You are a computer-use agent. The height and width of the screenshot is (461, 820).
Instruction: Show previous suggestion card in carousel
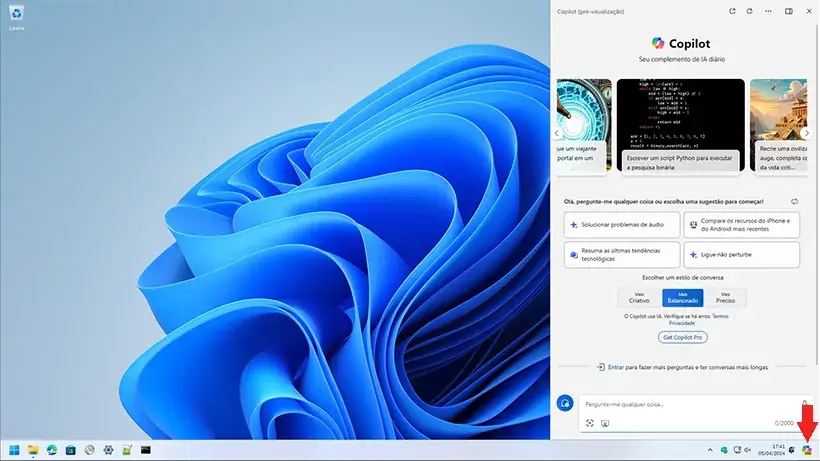click(x=557, y=133)
